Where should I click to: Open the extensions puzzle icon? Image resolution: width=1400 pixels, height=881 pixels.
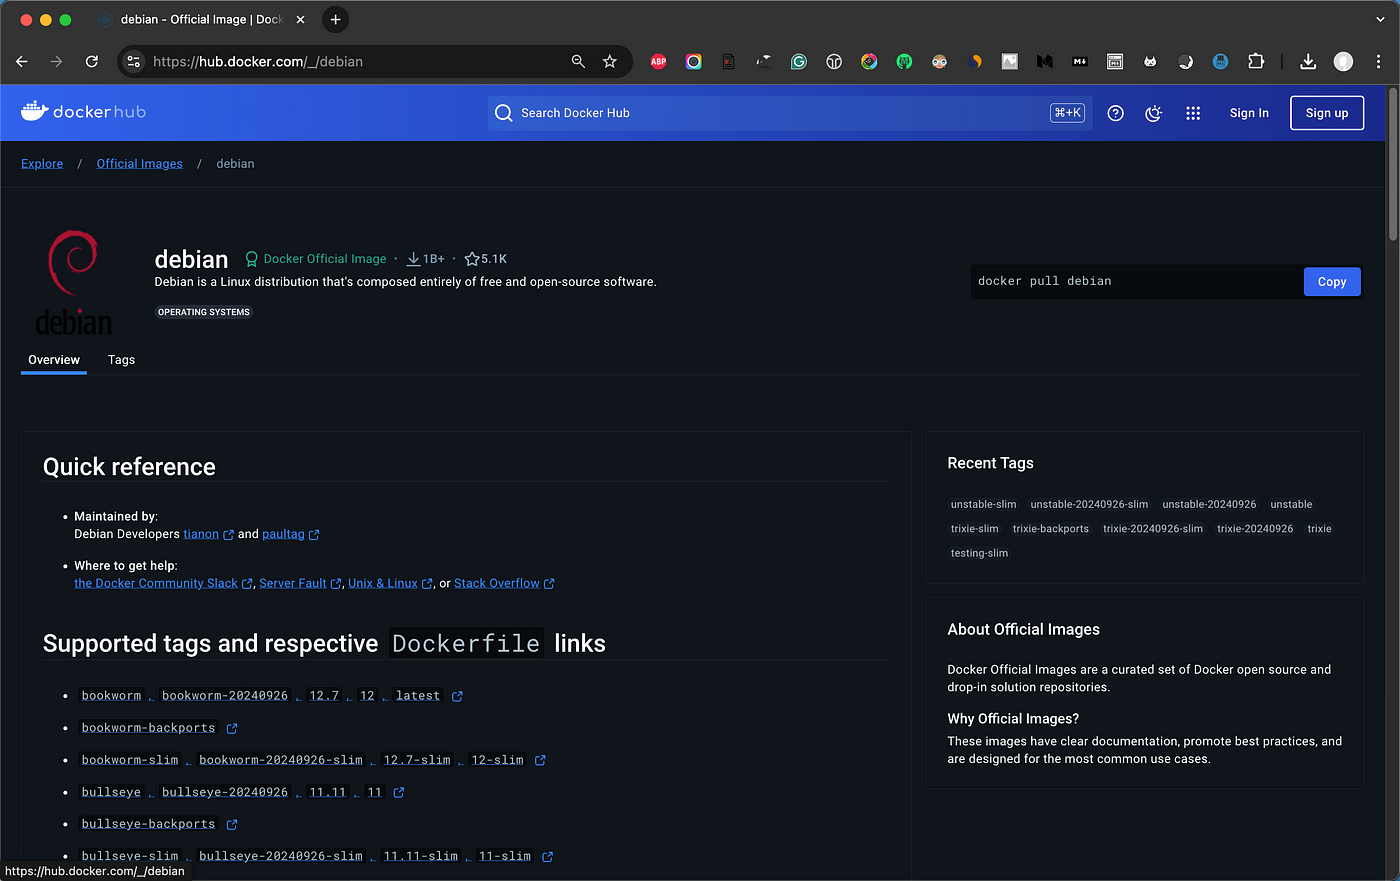[1256, 61]
